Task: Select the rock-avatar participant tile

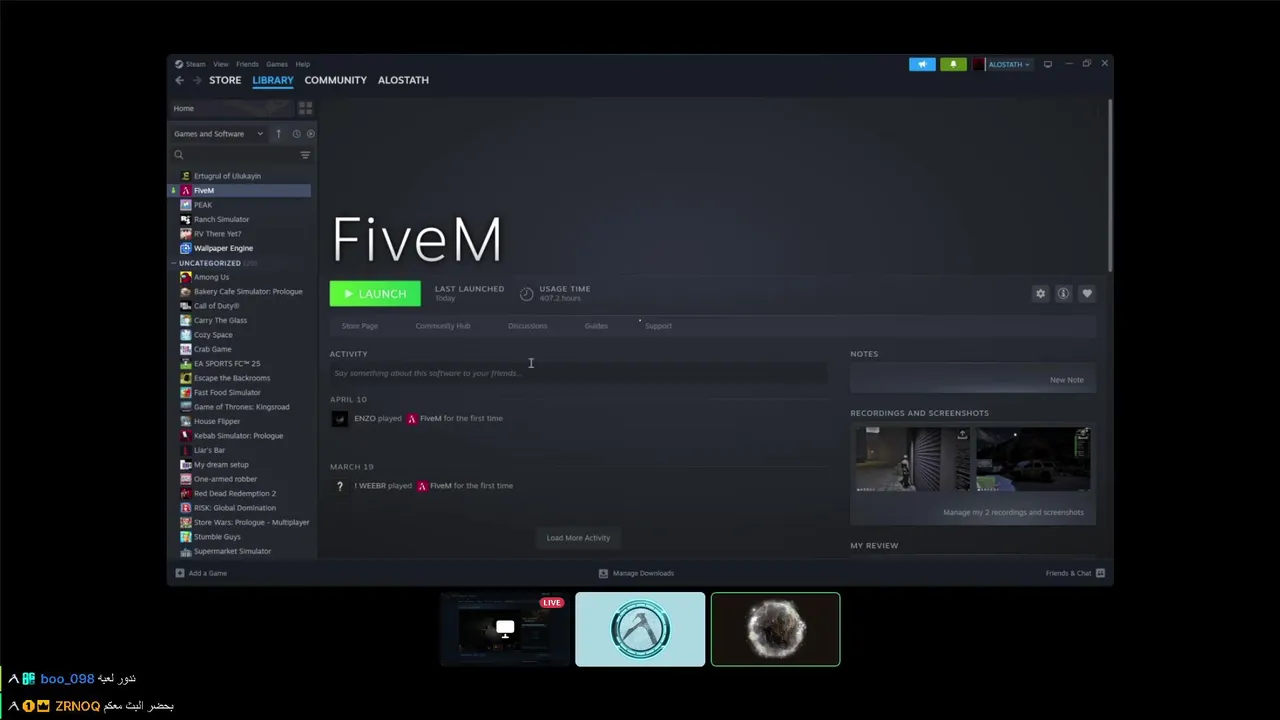Action: pos(775,629)
